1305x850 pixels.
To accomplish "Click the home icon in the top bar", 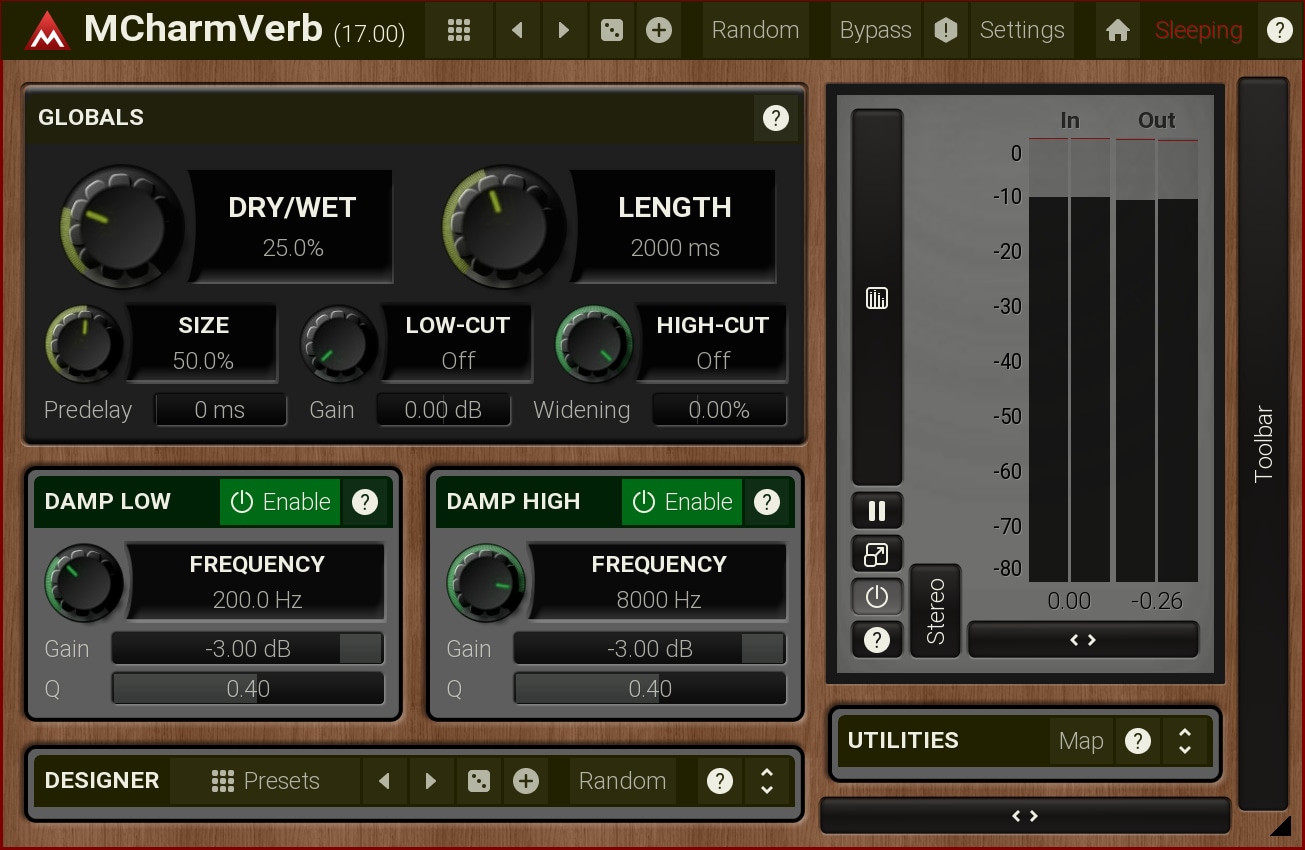I will 1118,30.
